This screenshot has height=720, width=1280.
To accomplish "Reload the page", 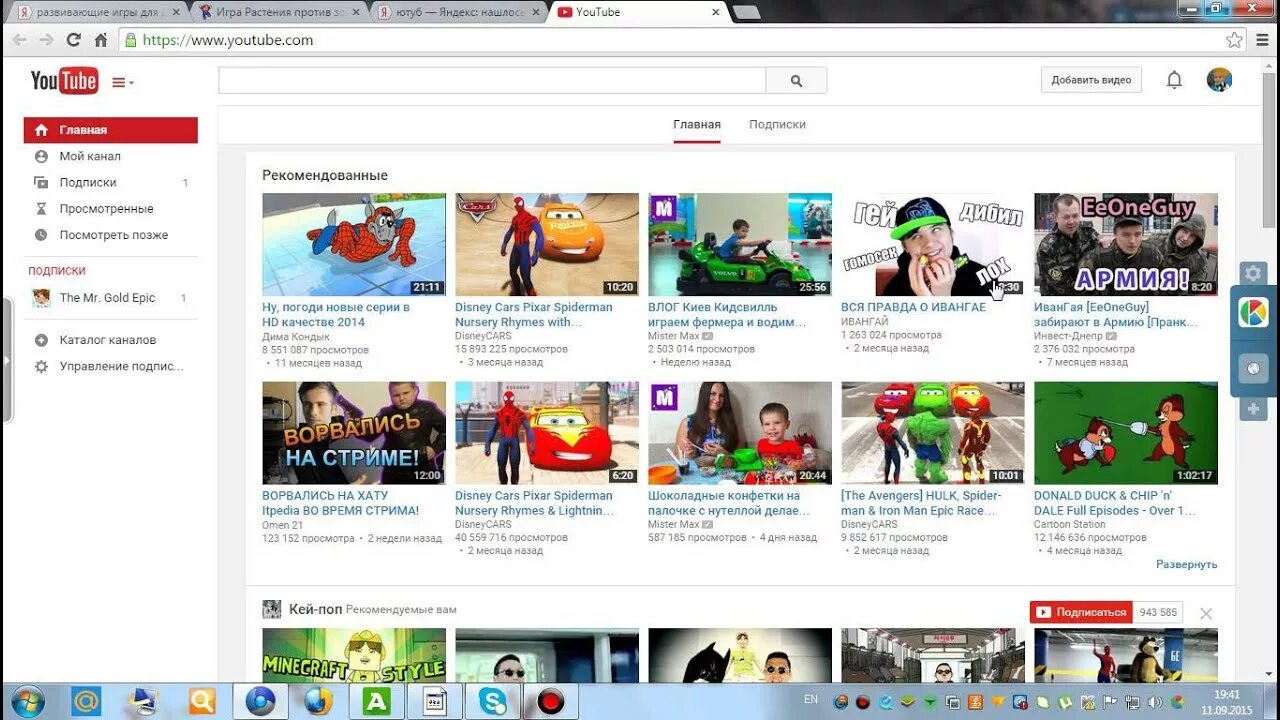I will click(x=73, y=40).
